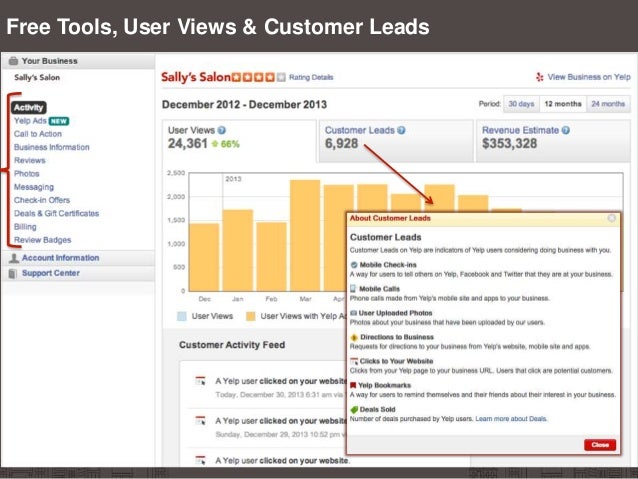Click Learn more about Deals link

(x=511, y=419)
